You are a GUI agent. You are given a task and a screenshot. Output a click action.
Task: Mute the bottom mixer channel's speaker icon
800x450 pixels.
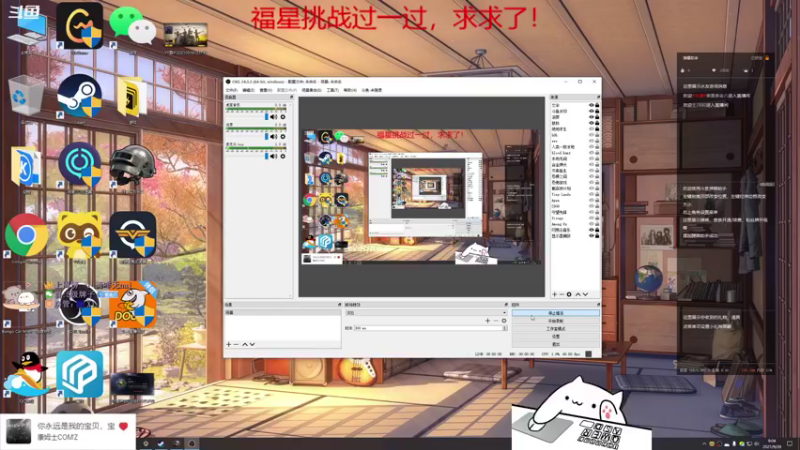click(274, 156)
